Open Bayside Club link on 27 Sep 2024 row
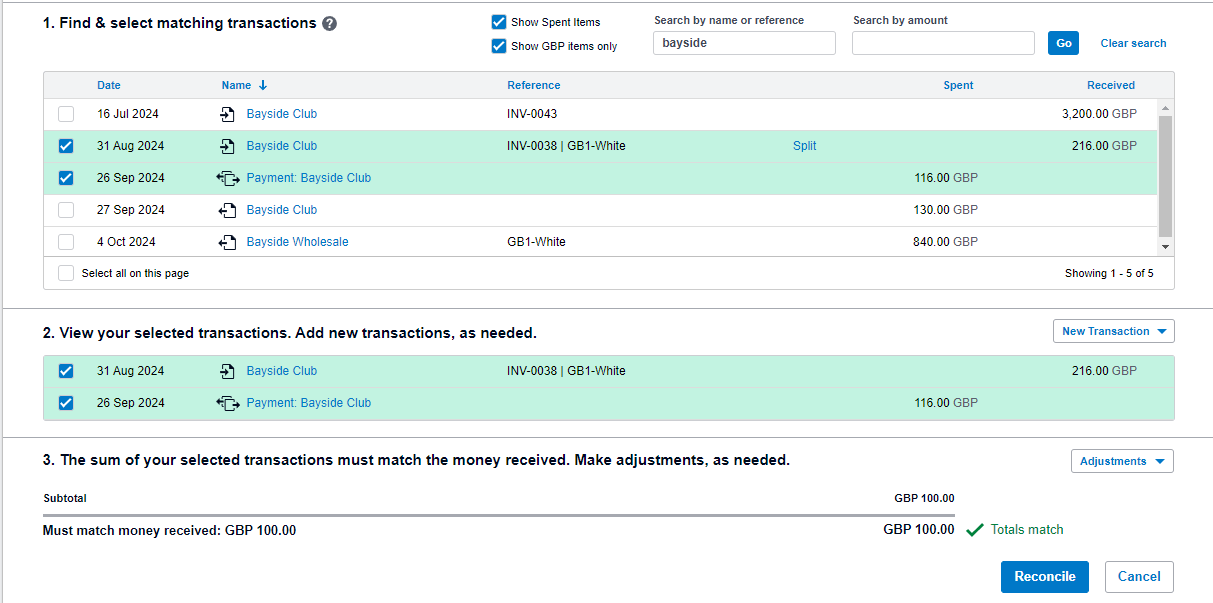The height and width of the screenshot is (603, 1213). 282,210
